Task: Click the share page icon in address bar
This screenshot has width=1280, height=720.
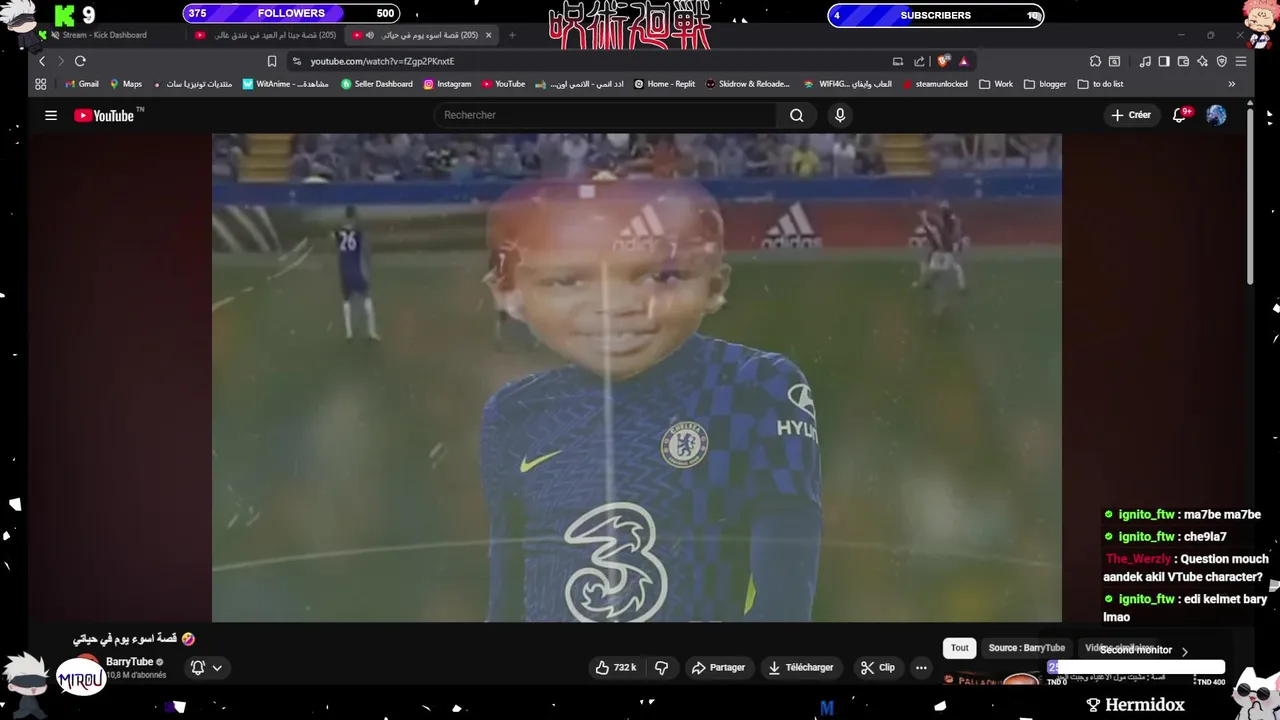Action: tap(919, 61)
